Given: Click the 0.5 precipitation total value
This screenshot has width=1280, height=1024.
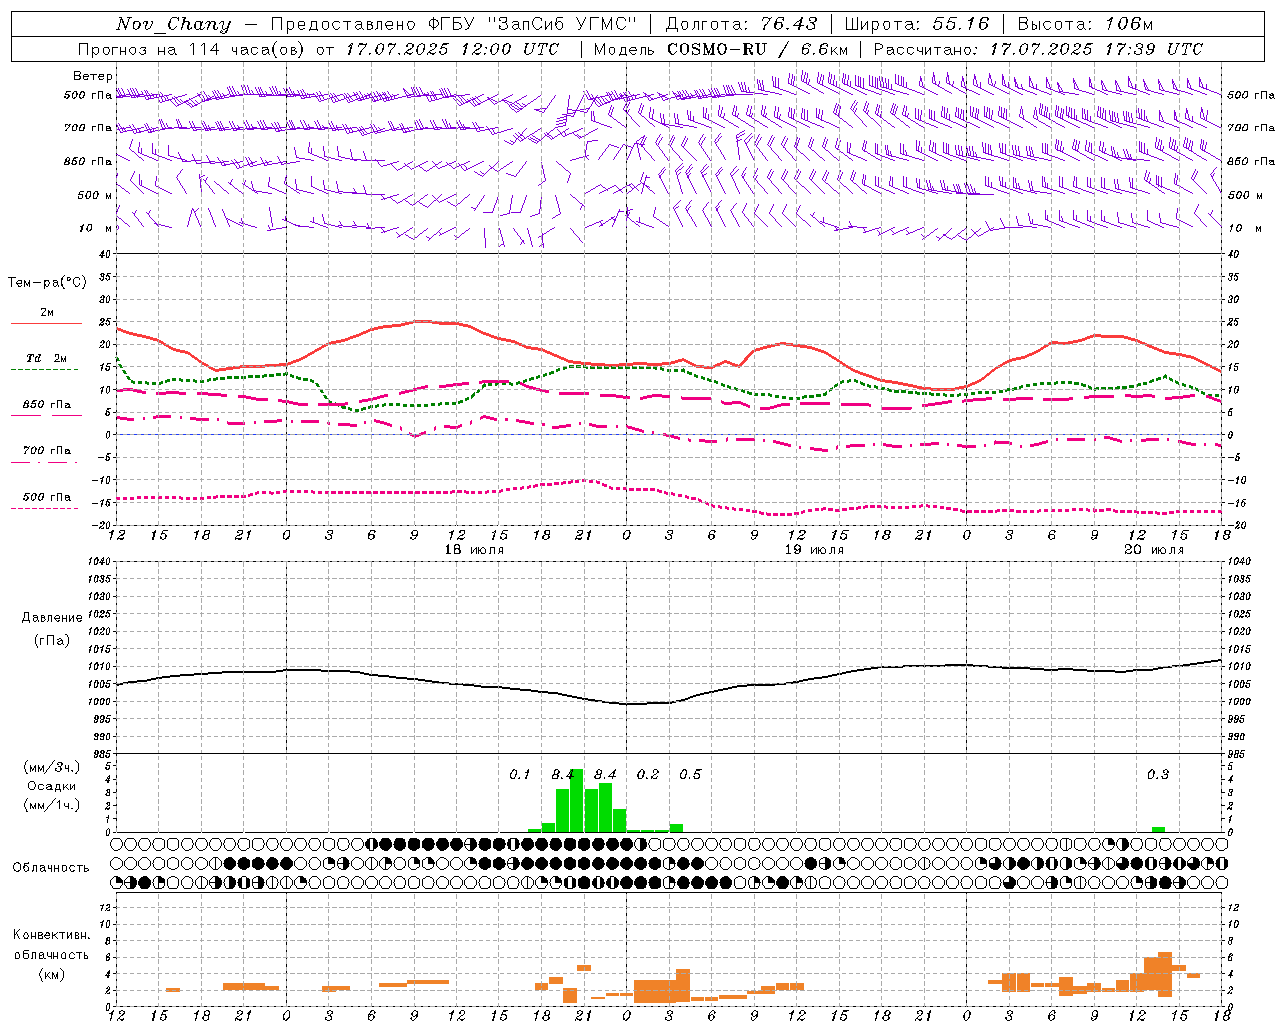Looking at the screenshot, I should click(x=690, y=774).
